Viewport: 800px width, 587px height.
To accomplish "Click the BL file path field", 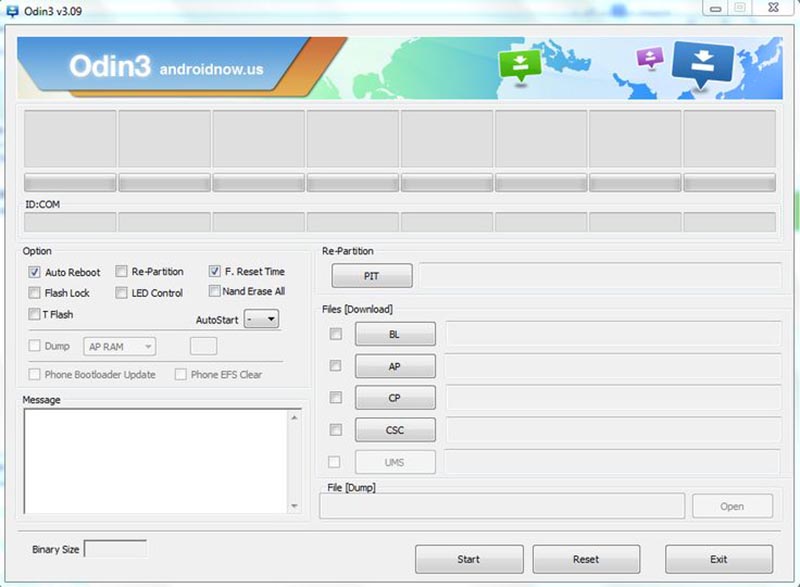I will 613,334.
